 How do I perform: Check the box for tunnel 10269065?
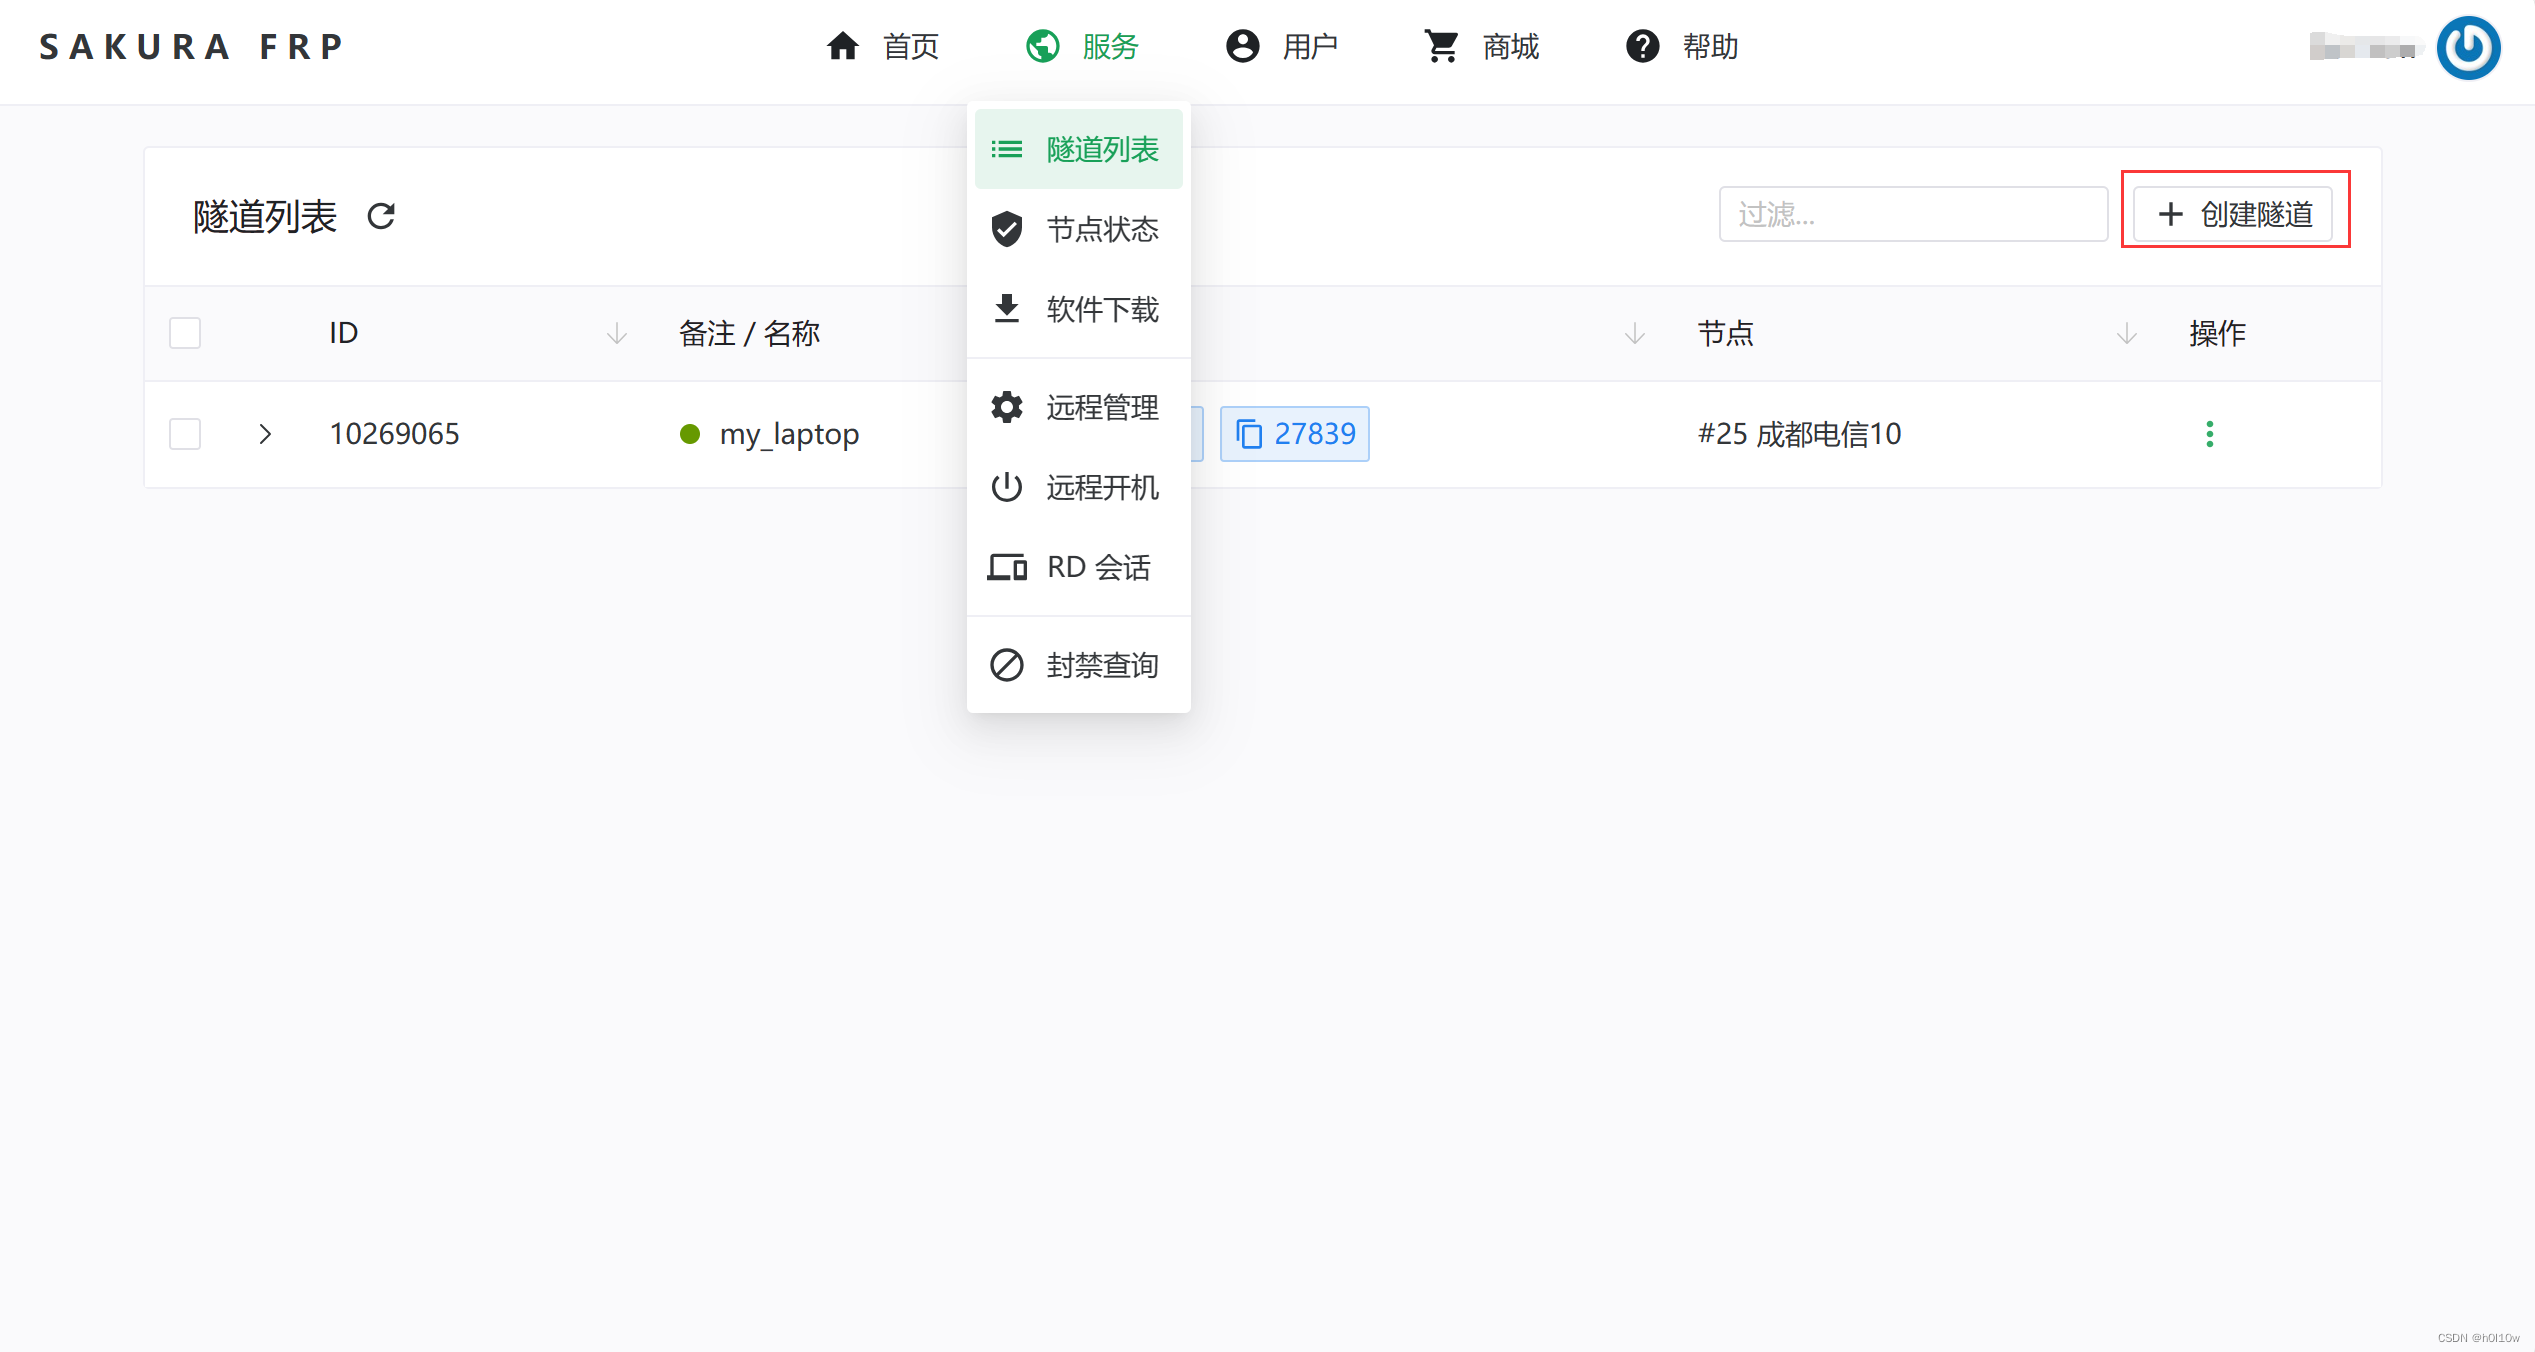pos(185,434)
